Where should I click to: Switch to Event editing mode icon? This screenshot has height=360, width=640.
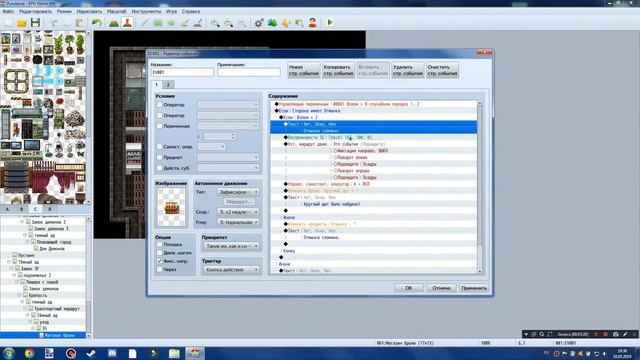127,22
